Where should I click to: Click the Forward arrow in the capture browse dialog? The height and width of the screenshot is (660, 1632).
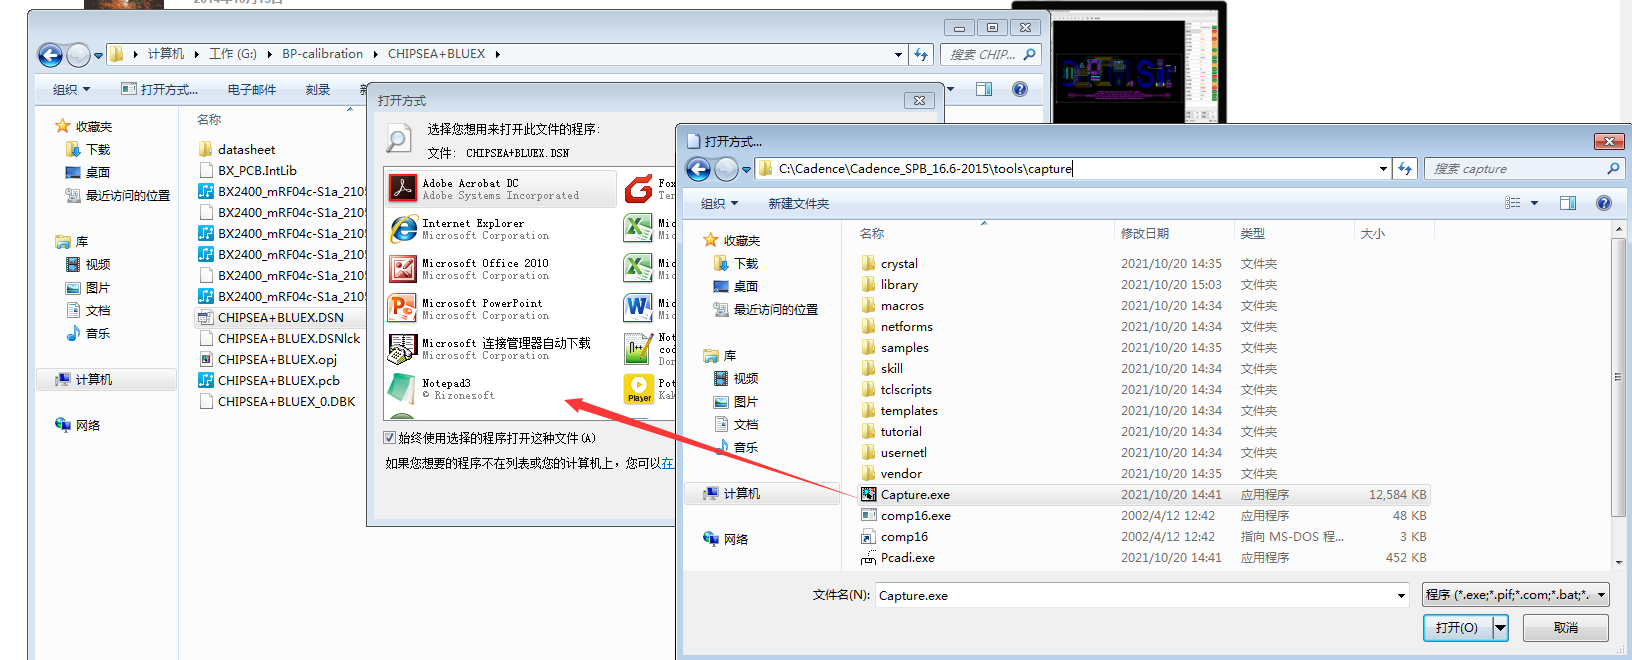point(726,169)
